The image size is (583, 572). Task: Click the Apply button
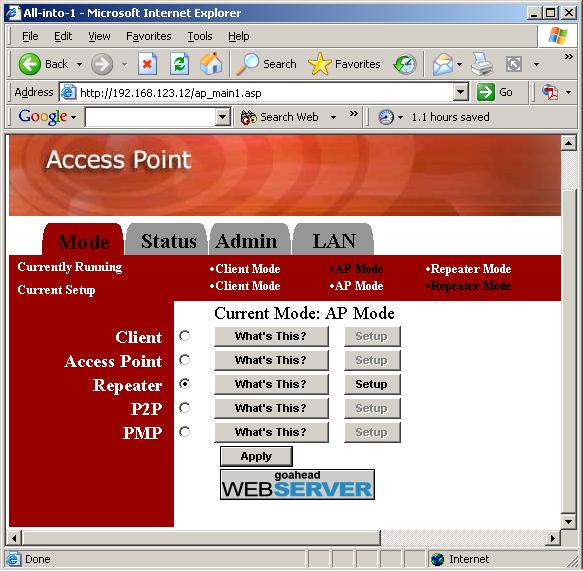click(x=256, y=456)
